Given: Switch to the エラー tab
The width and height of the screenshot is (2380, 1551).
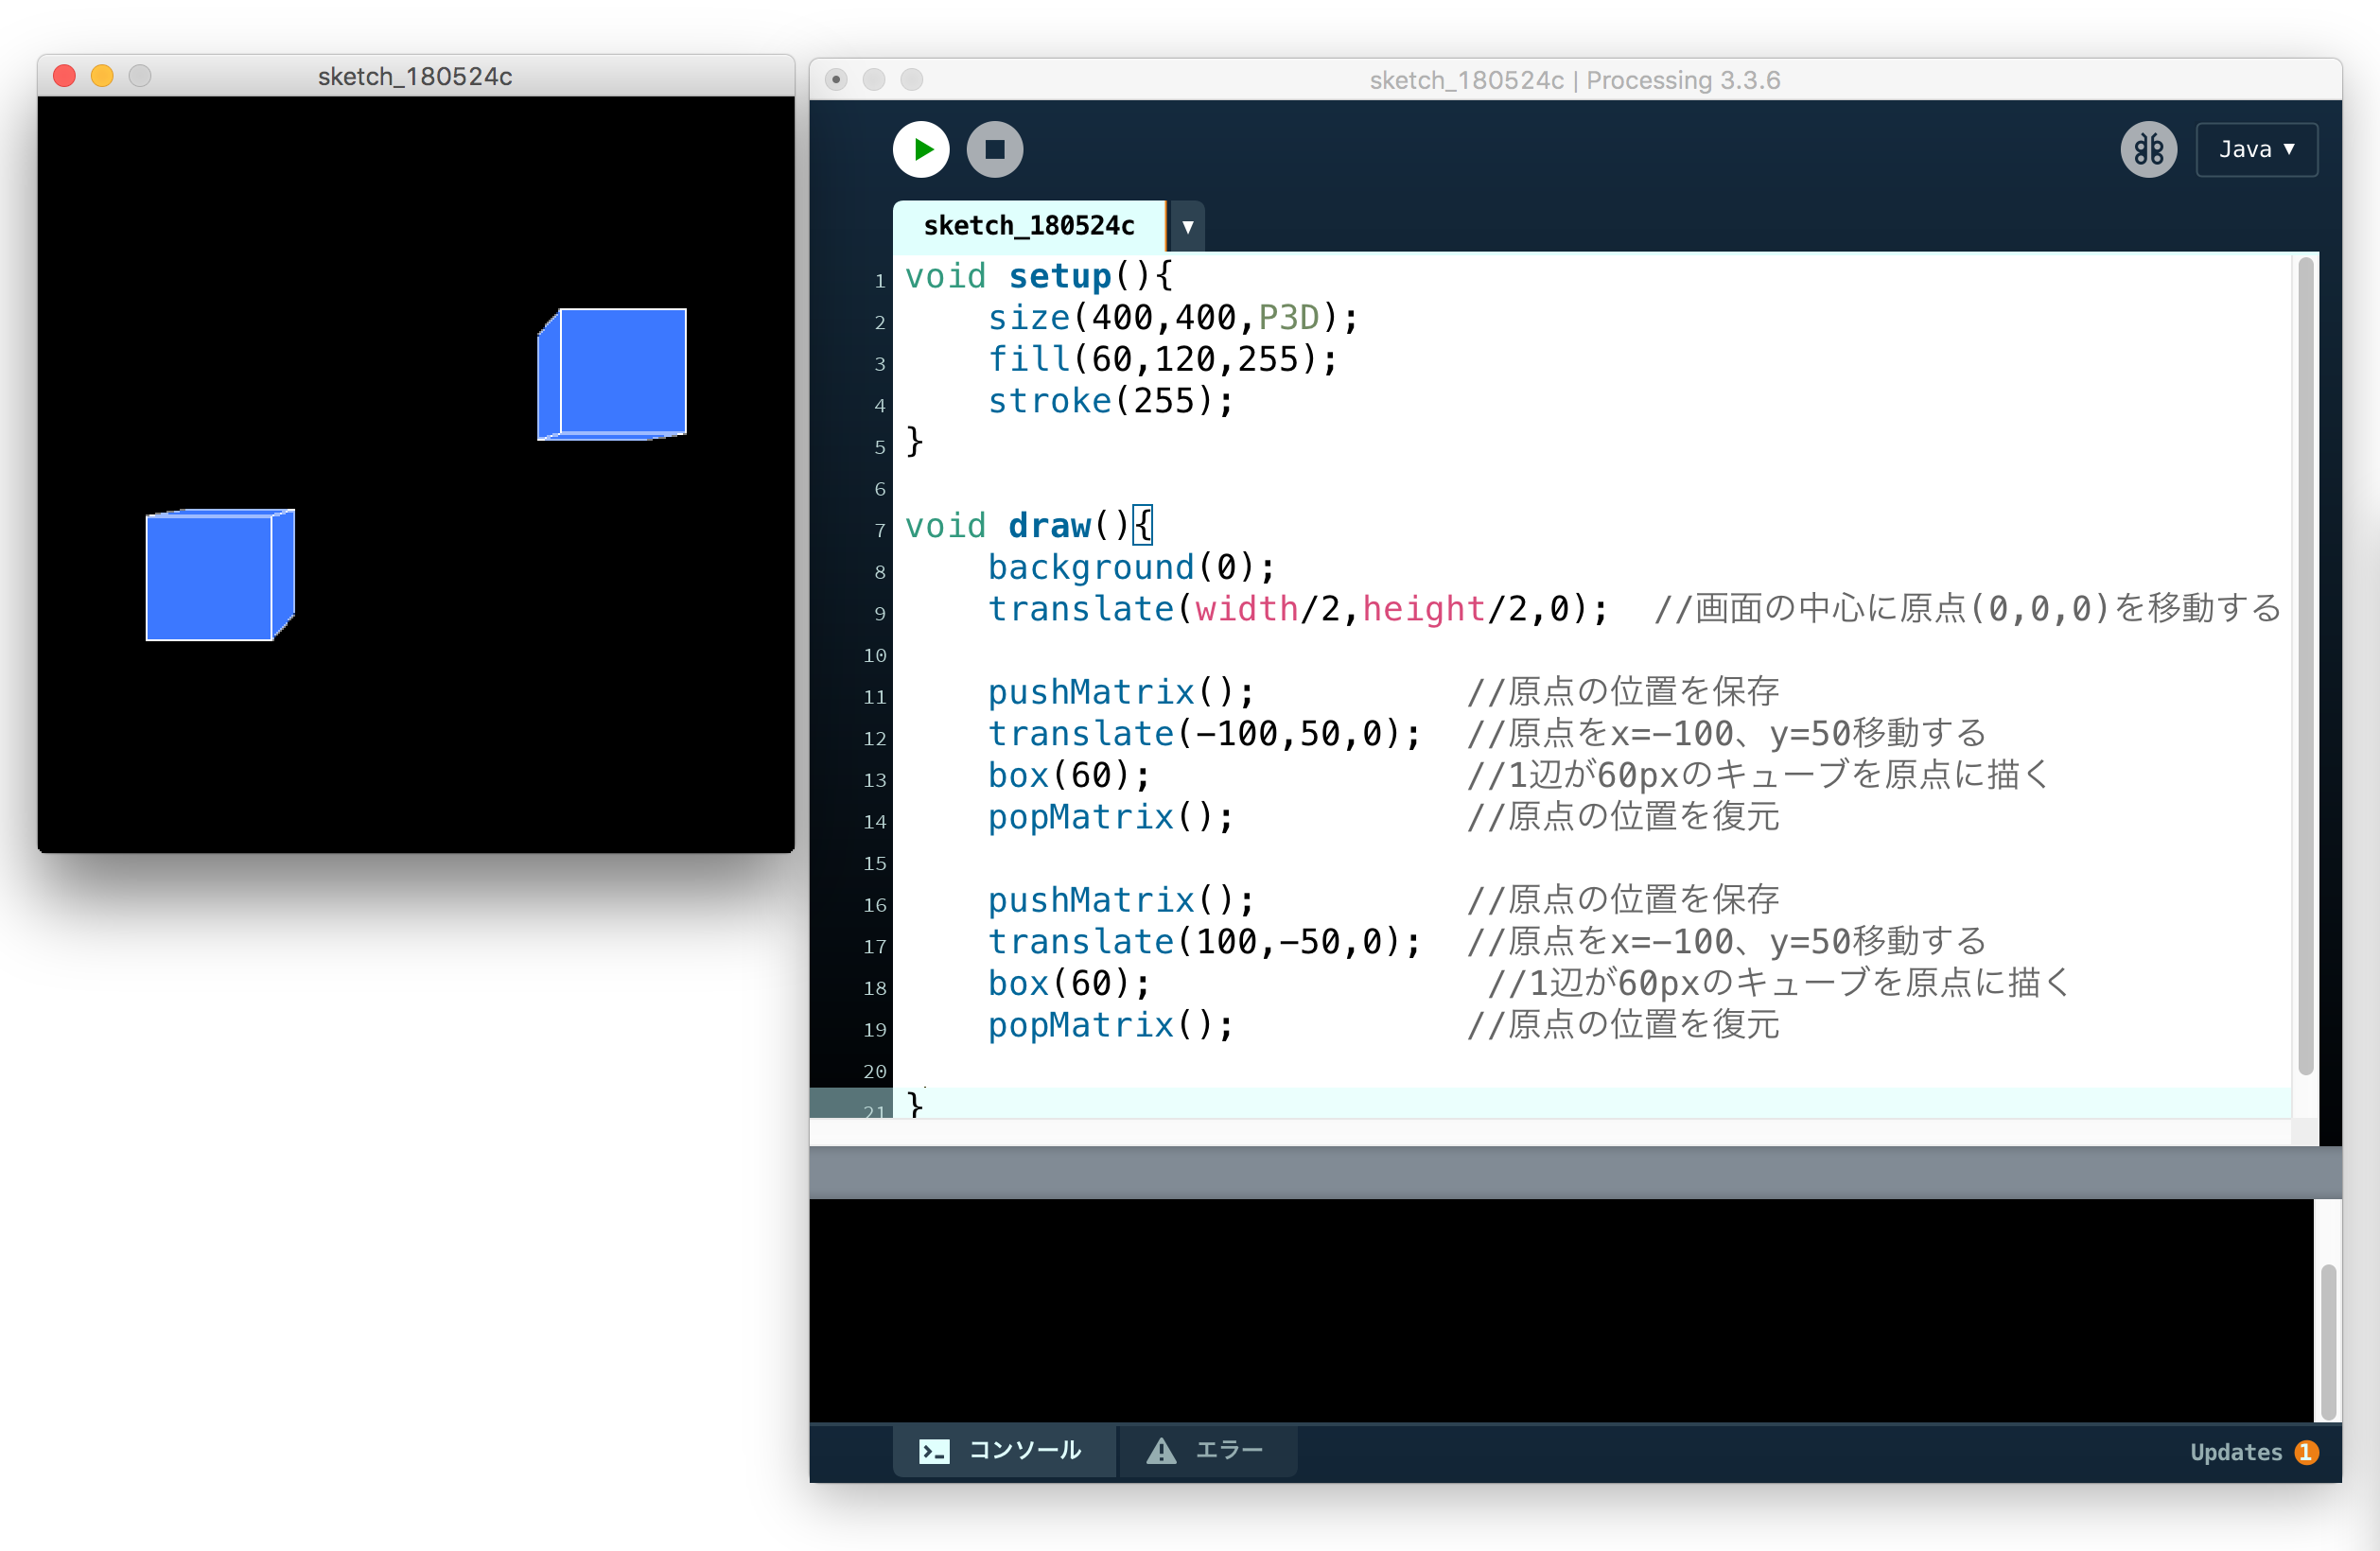Looking at the screenshot, I should pos(1228,1449).
